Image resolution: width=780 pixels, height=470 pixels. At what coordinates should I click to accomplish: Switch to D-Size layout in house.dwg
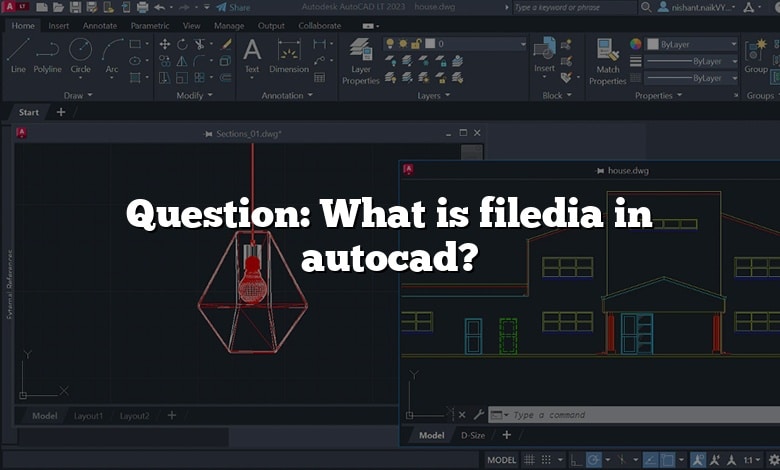point(473,435)
